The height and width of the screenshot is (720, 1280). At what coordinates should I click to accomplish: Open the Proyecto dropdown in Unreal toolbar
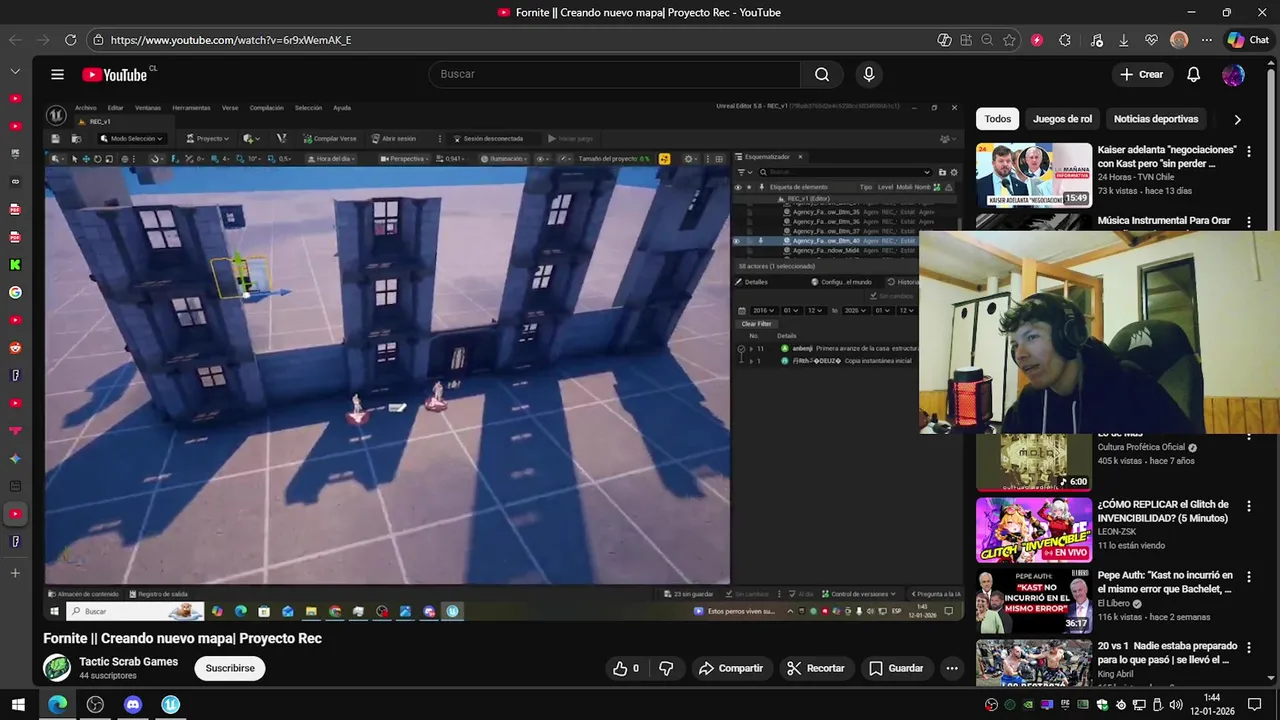pyautogui.click(x=208, y=138)
